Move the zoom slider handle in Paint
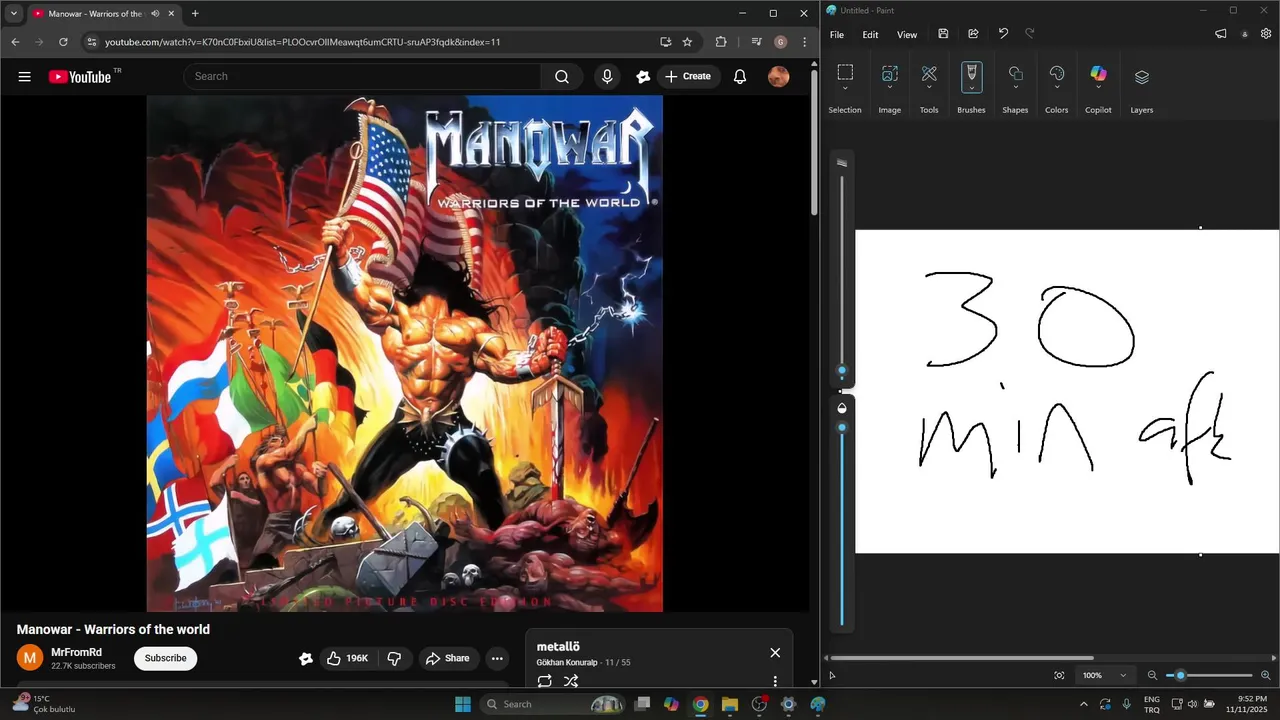 pos(1181,676)
